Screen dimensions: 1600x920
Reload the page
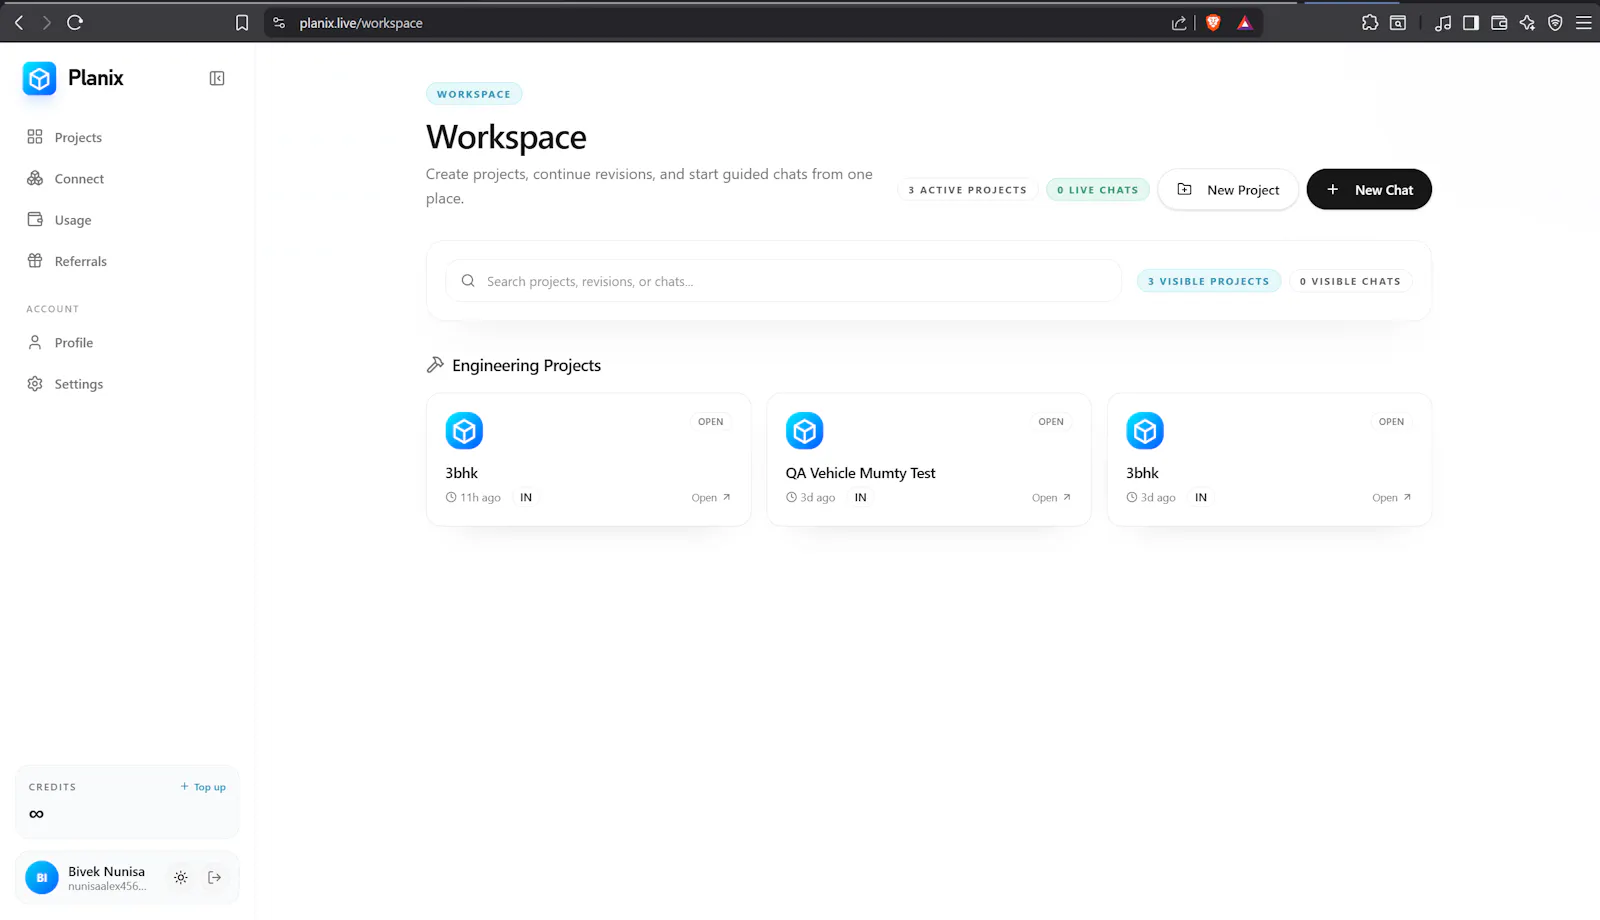tap(75, 22)
